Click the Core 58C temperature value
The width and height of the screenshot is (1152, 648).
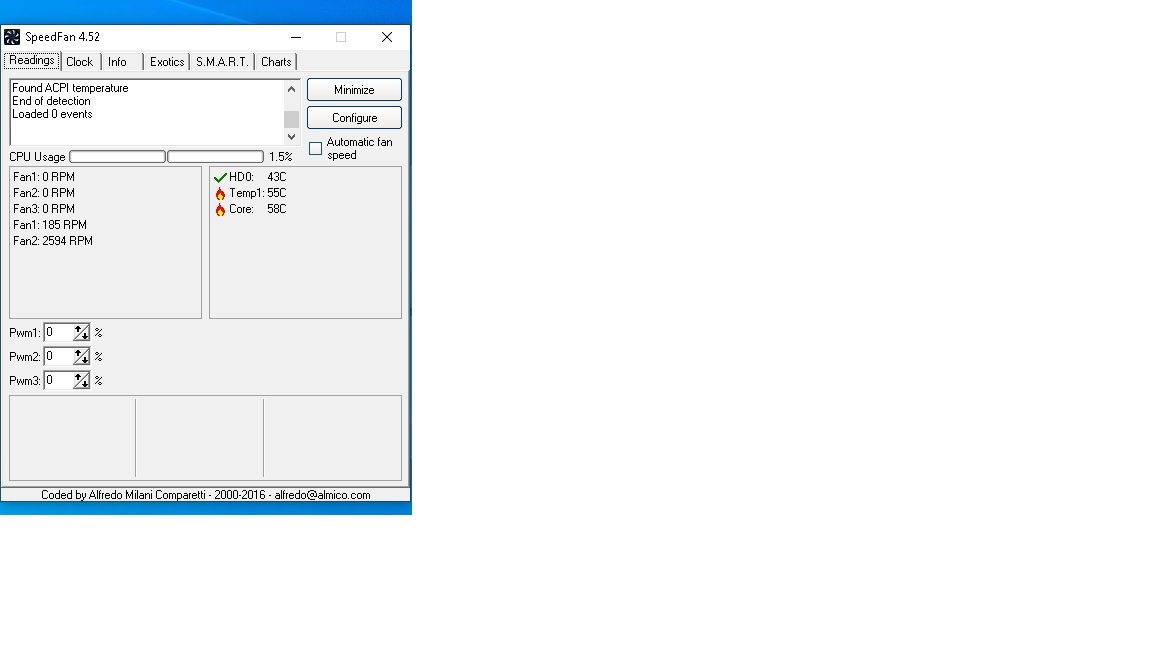tap(277, 209)
